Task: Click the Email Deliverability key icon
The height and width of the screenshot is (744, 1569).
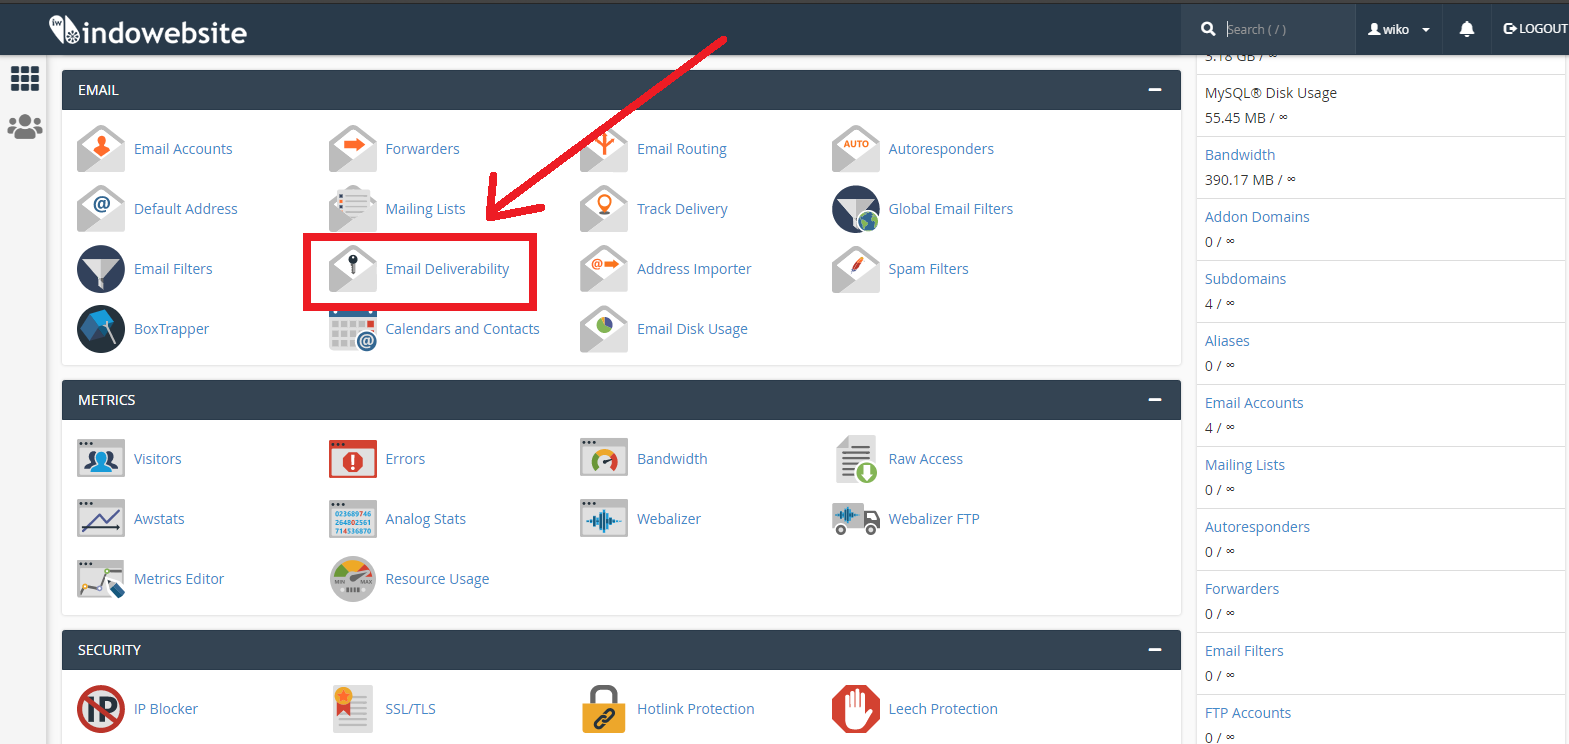Action: tap(353, 269)
